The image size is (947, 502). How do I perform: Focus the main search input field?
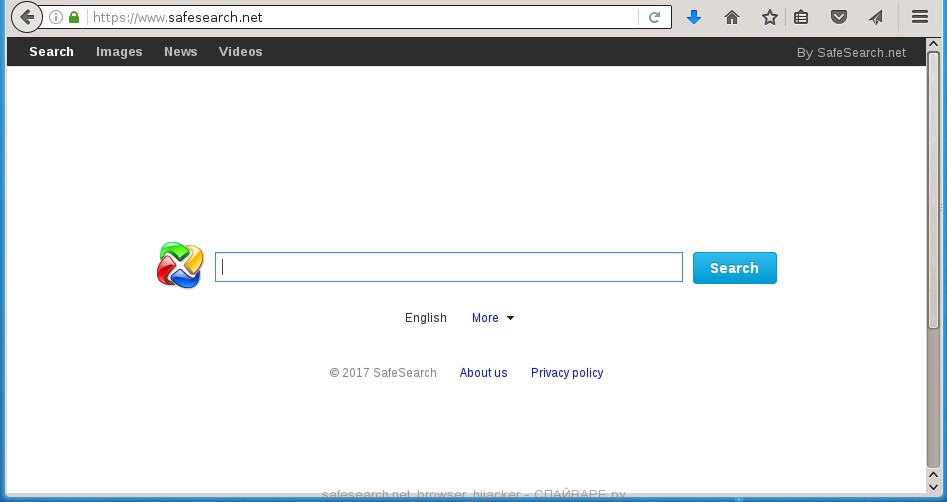tap(448, 267)
